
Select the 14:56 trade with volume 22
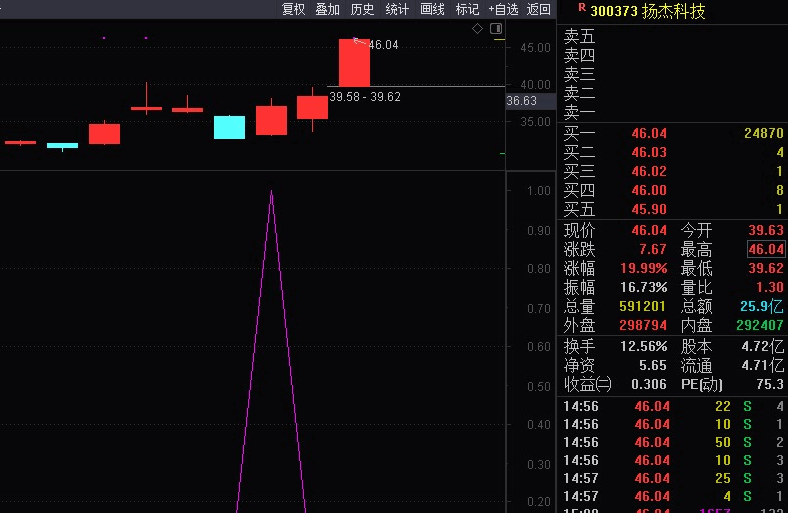pos(672,406)
